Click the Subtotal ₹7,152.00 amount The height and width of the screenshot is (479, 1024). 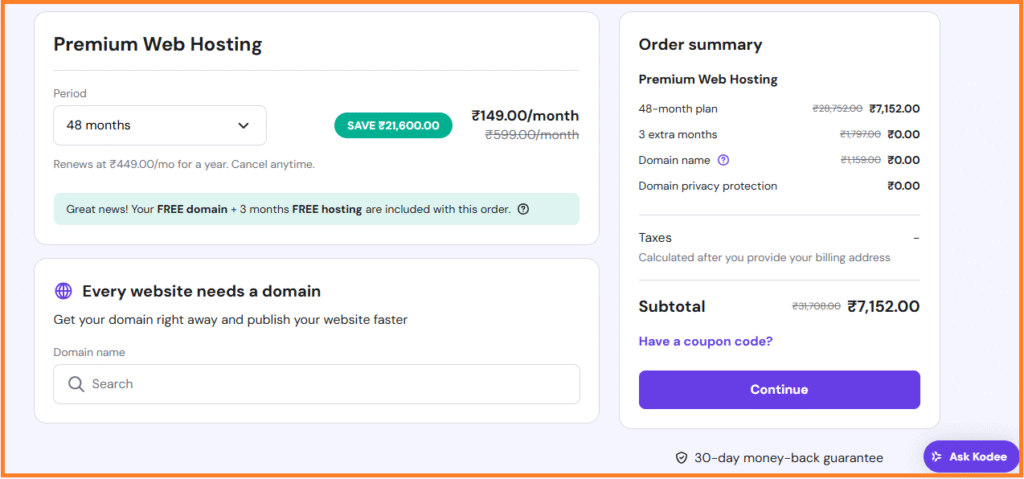[x=883, y=306]
